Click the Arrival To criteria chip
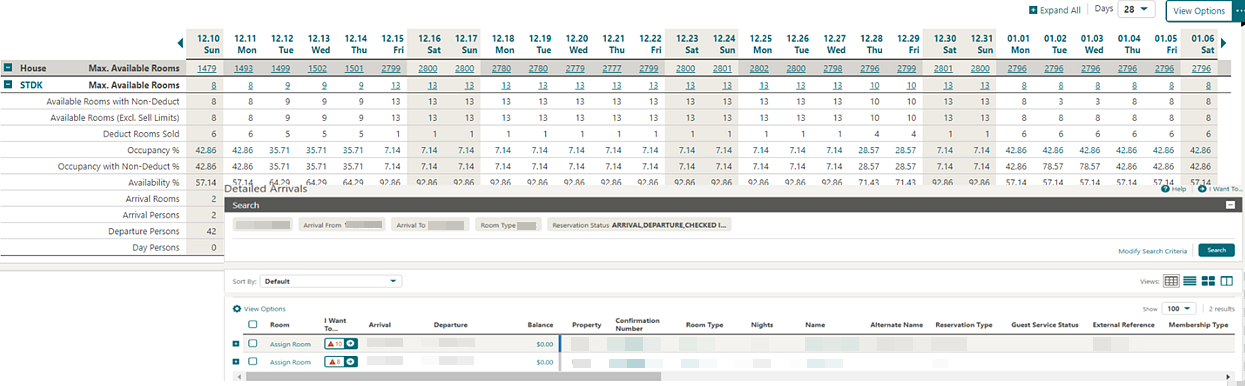 click(430, 226)
